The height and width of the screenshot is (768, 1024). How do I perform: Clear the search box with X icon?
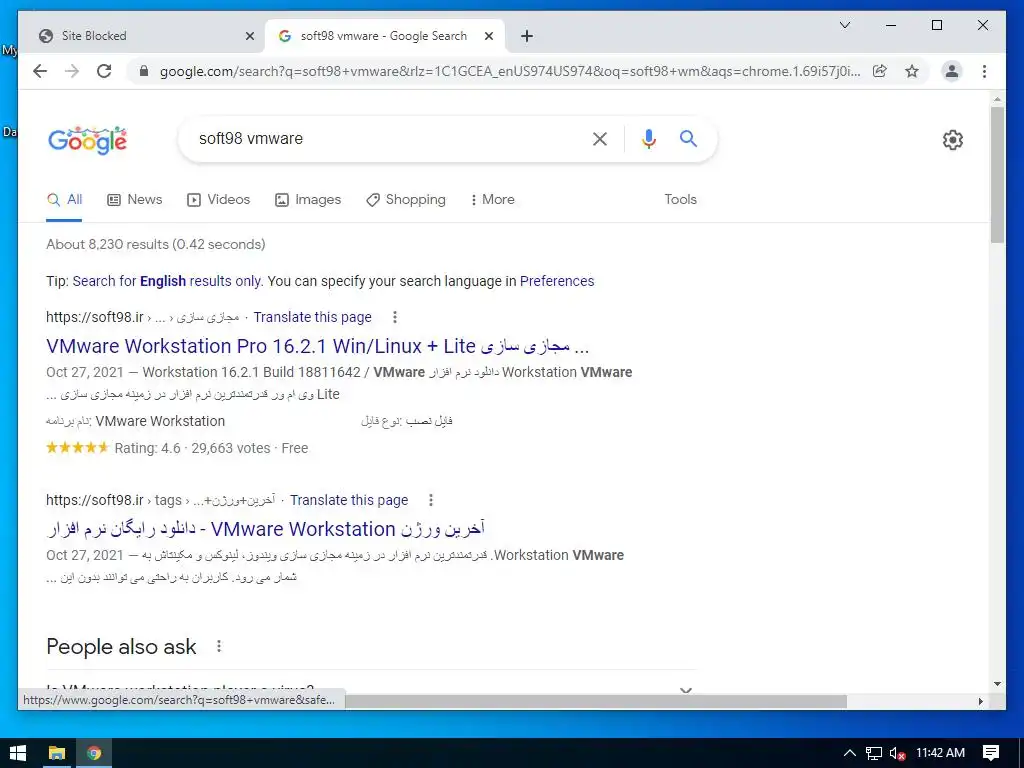tap(600, 138)
